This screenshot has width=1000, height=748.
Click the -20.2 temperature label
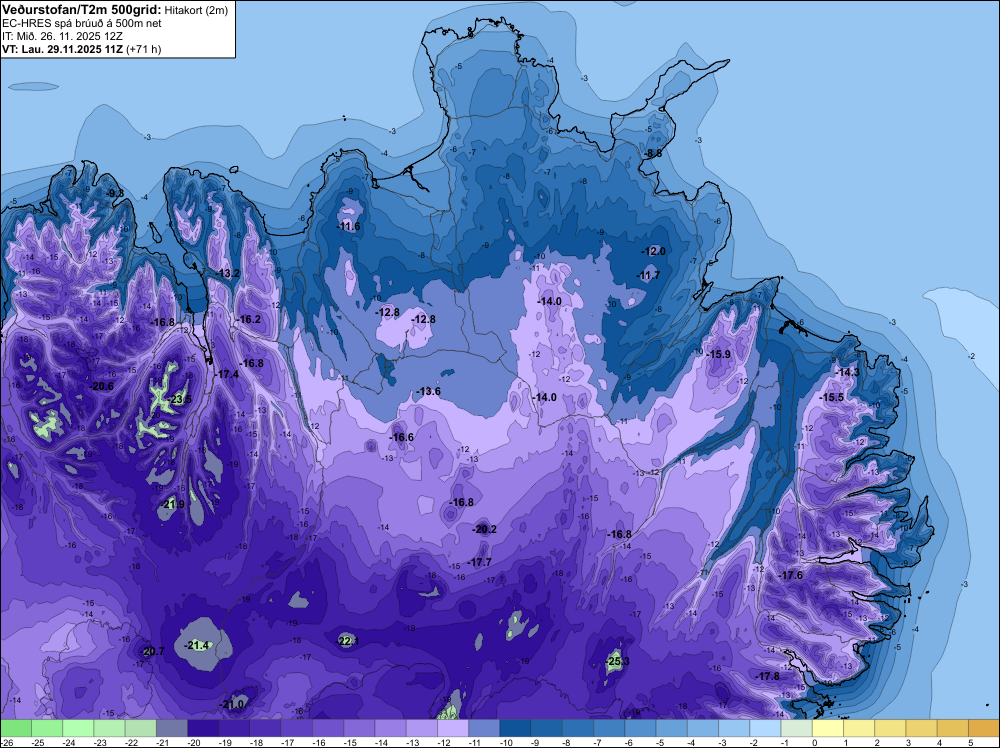tap(485, 529)
